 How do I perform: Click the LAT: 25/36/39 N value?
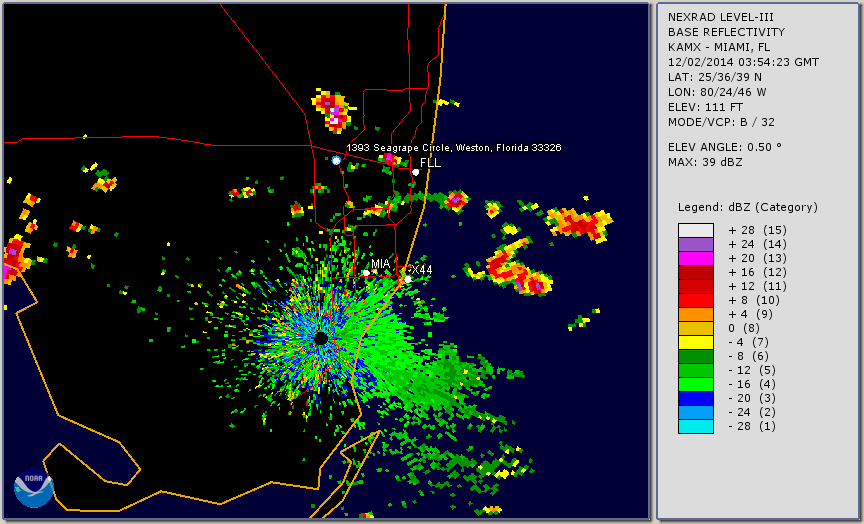point(715,77)
